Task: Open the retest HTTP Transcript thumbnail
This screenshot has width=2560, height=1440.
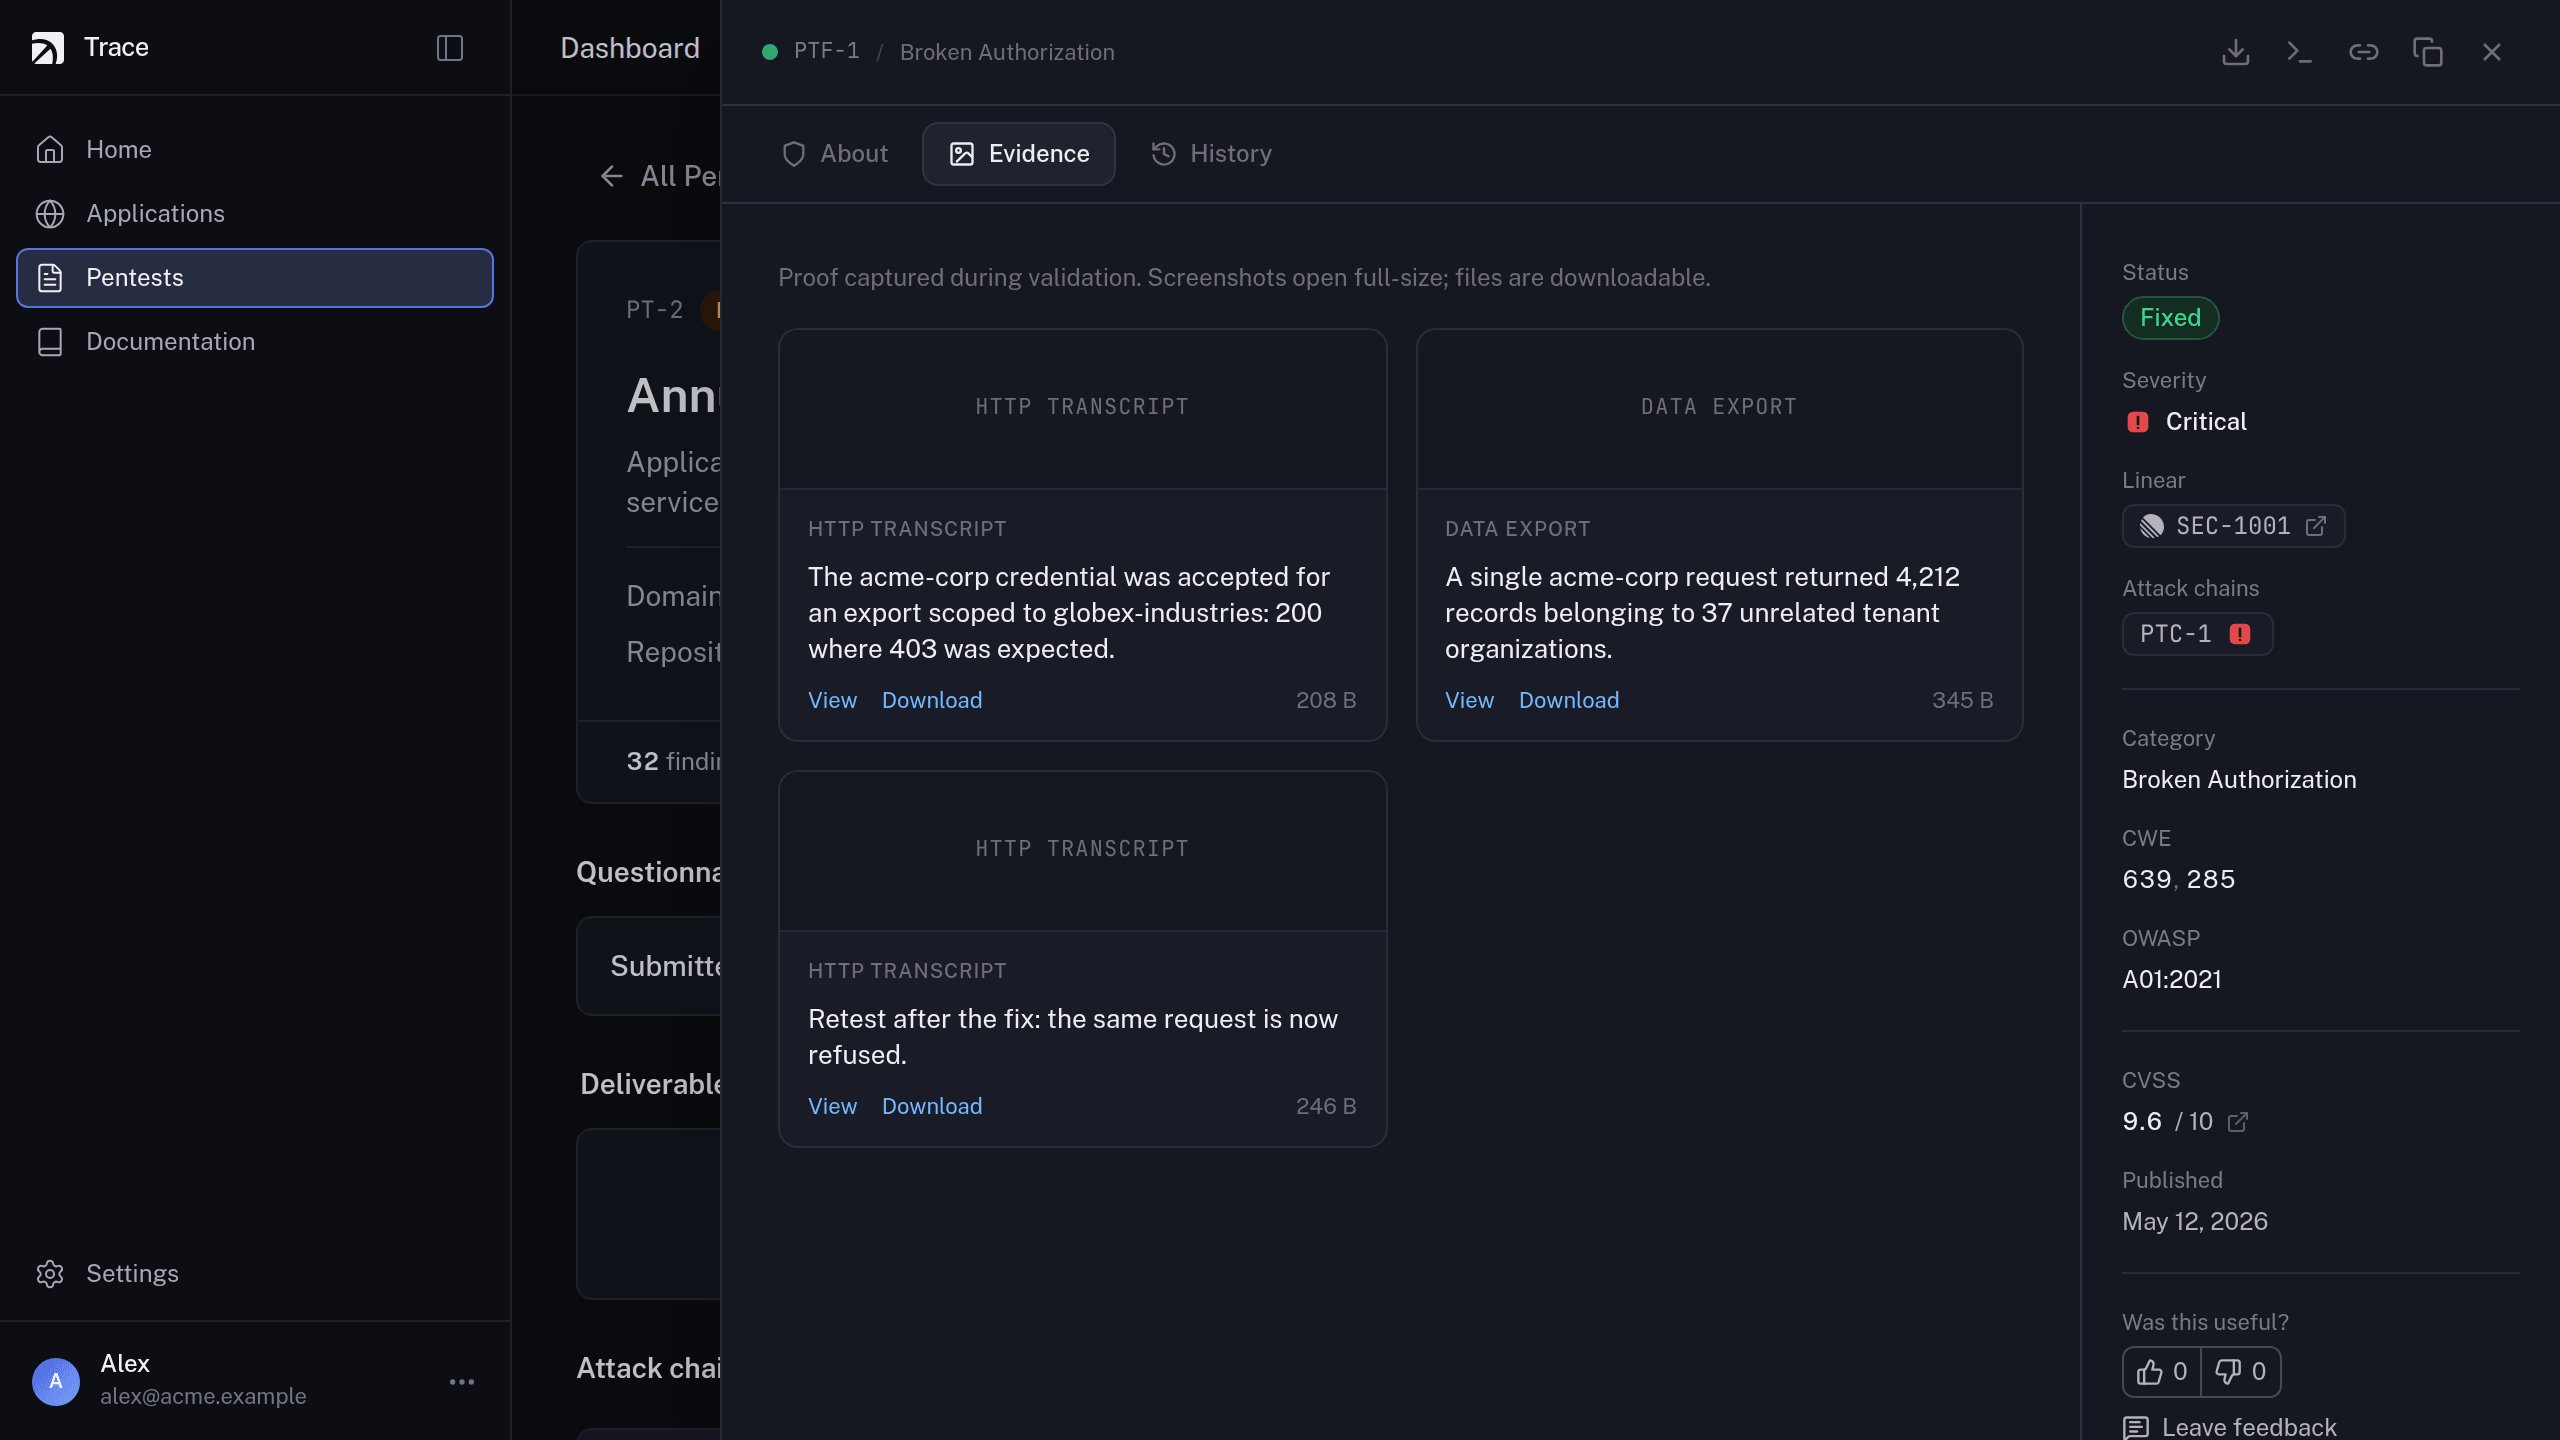Action: tap(1082, 850)
